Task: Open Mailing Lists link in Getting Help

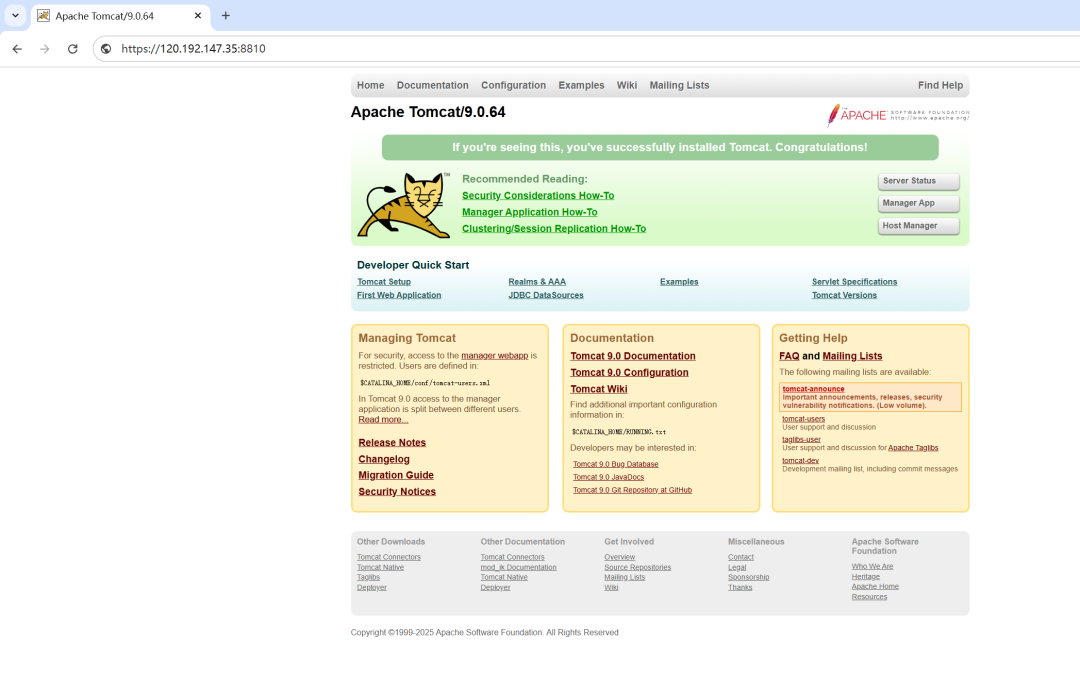Action: point(852,356)
